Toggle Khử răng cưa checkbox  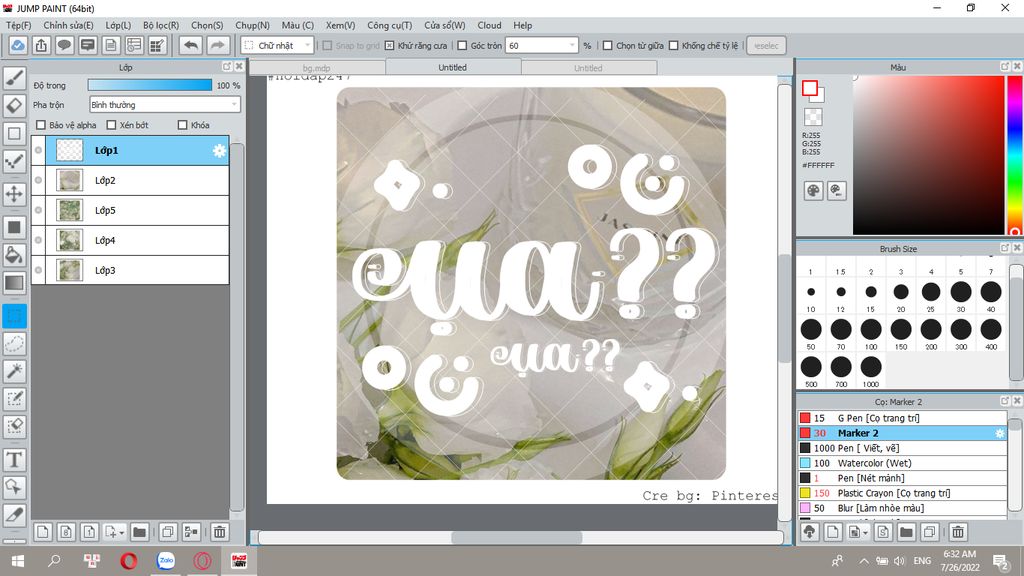389,46
